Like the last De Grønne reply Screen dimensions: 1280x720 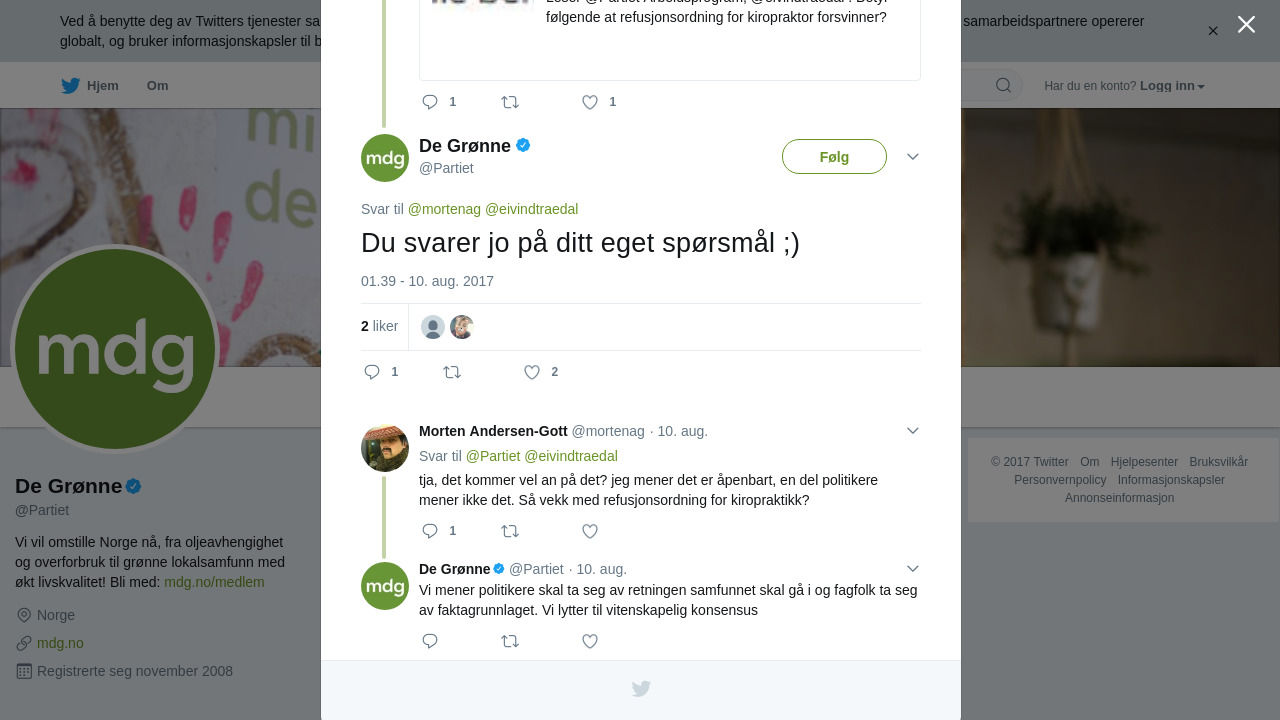pos(590,641)
